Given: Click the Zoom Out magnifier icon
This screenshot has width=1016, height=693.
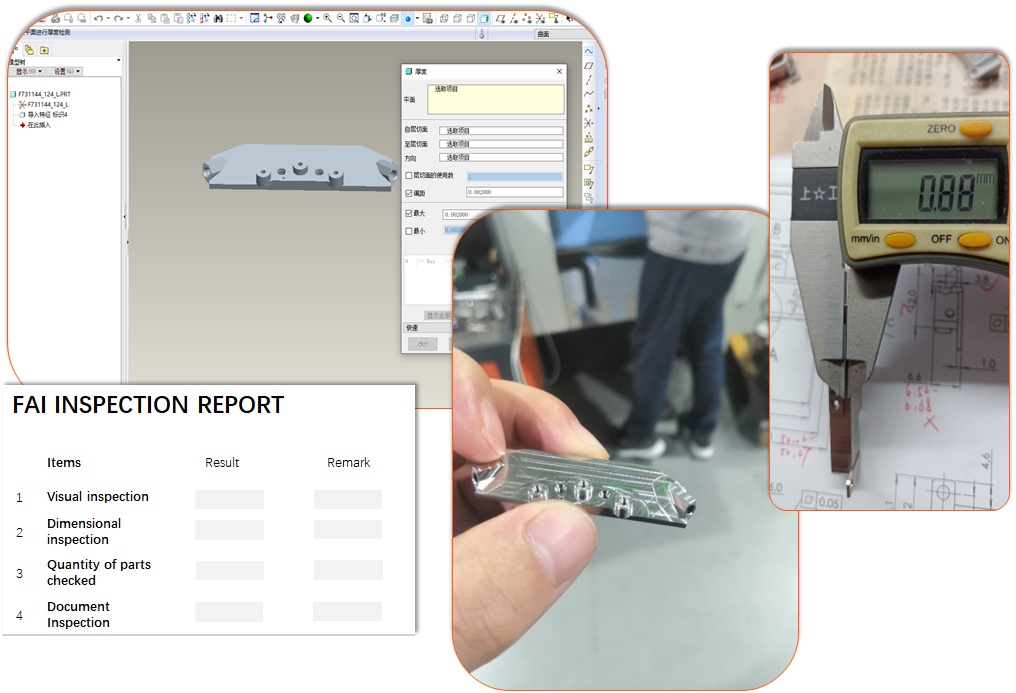Looking at the screenshot, I should (341, 18).
